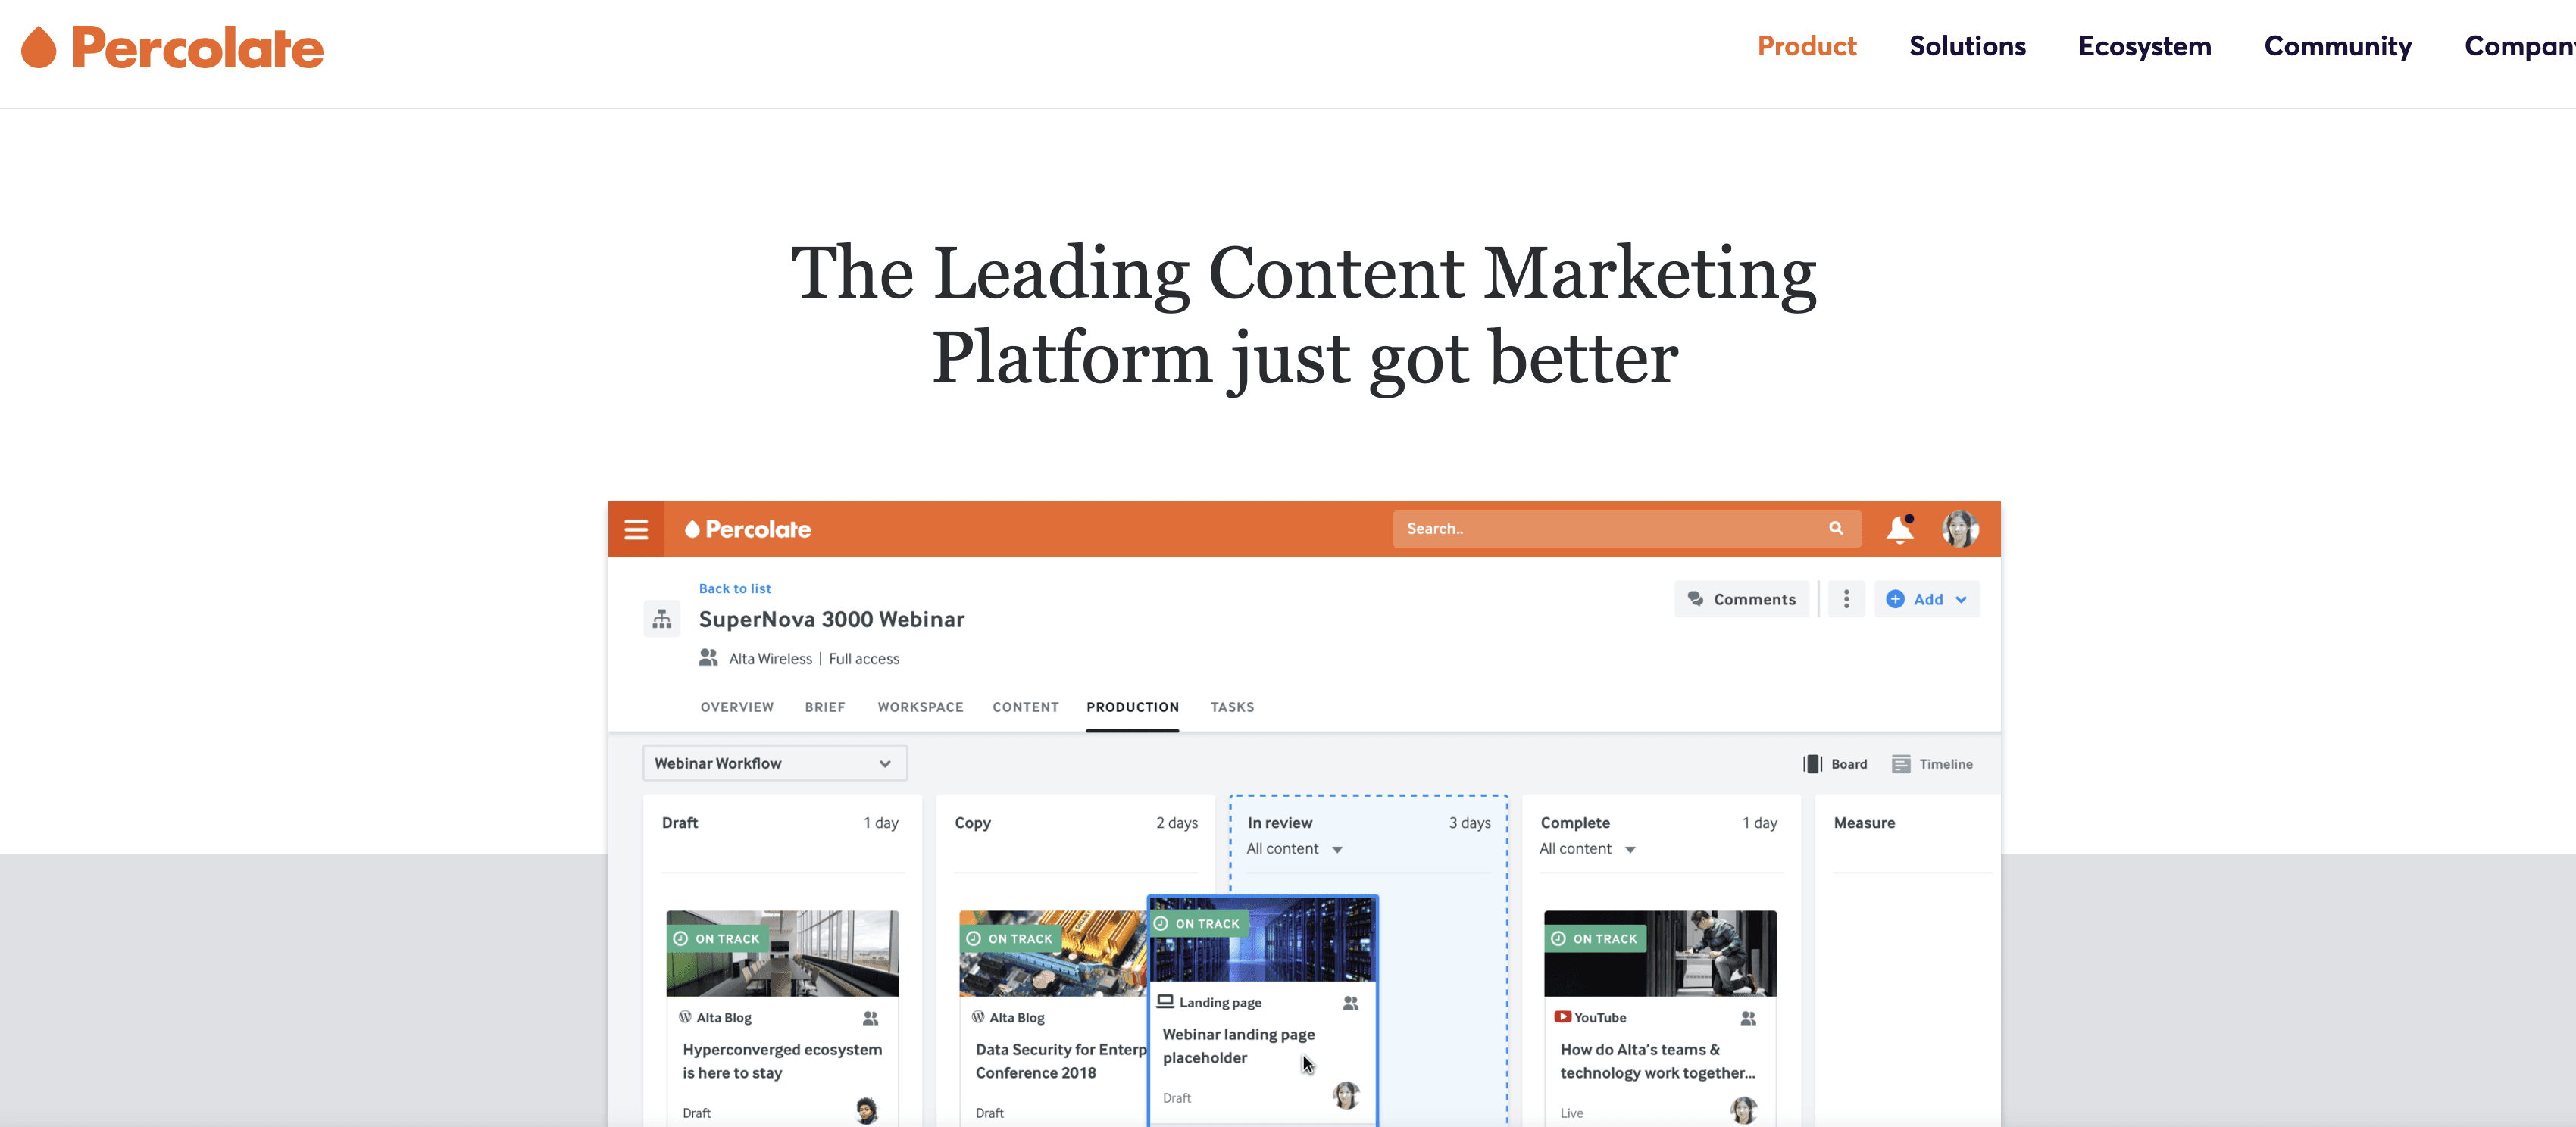The image size is (2576, 1127).
Task: Click the team icon next to Alta Wireless
Action: click(708, 658)
